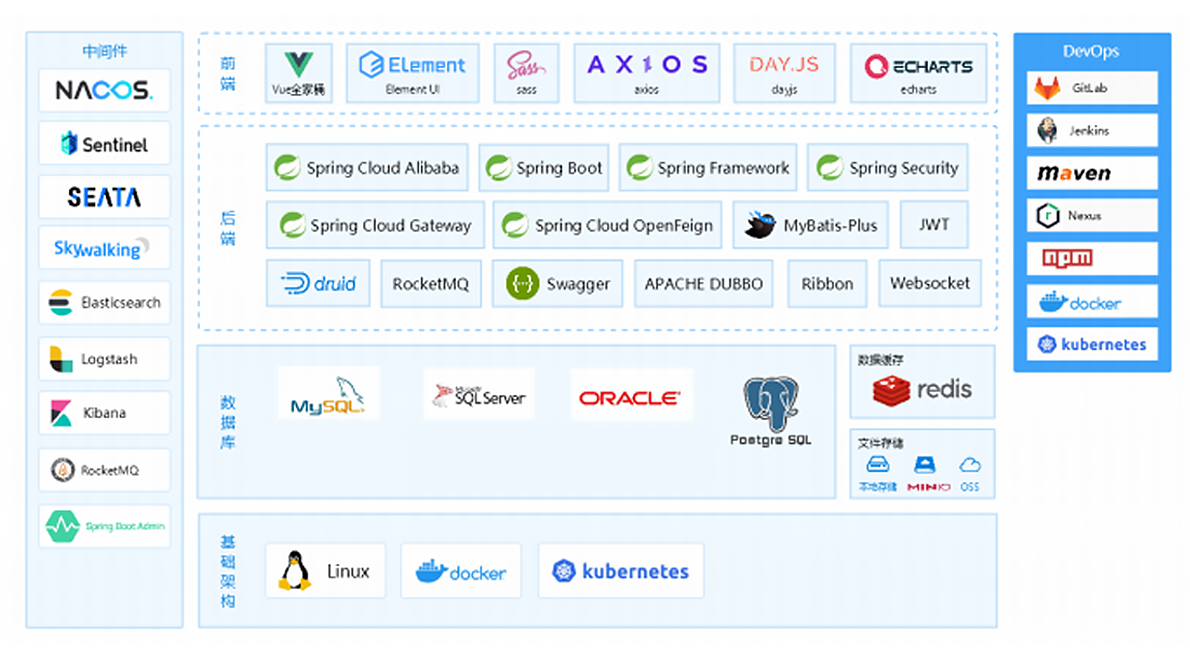
Task: Select Spring Cloud OpenFeign leaf icon
Action: tap(515, 225)
